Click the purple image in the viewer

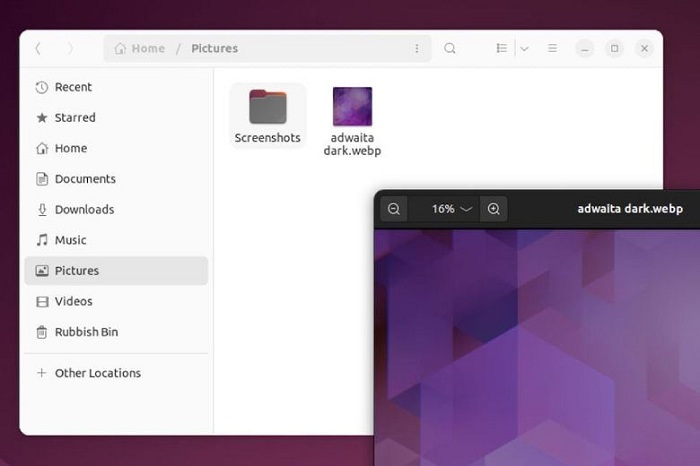537,347
